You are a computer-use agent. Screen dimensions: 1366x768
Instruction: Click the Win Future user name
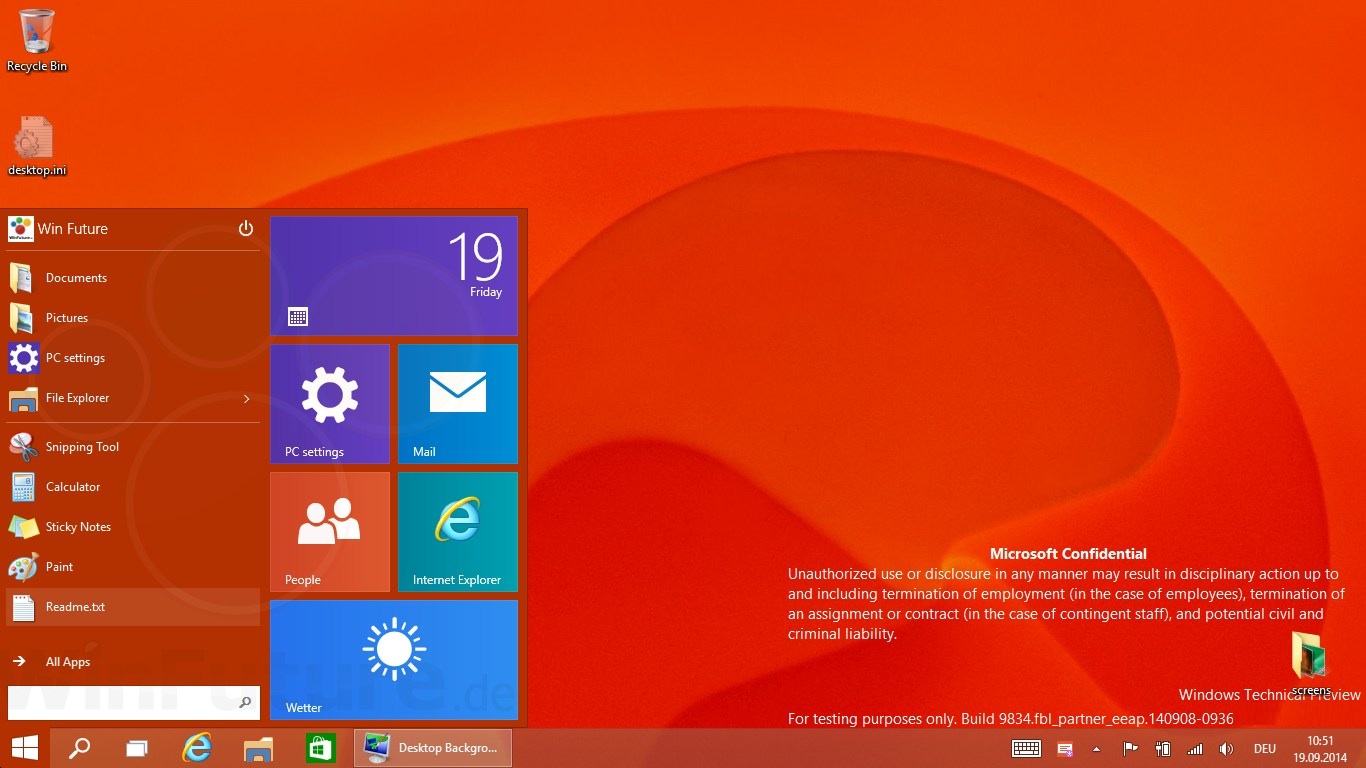coord(73,229)
